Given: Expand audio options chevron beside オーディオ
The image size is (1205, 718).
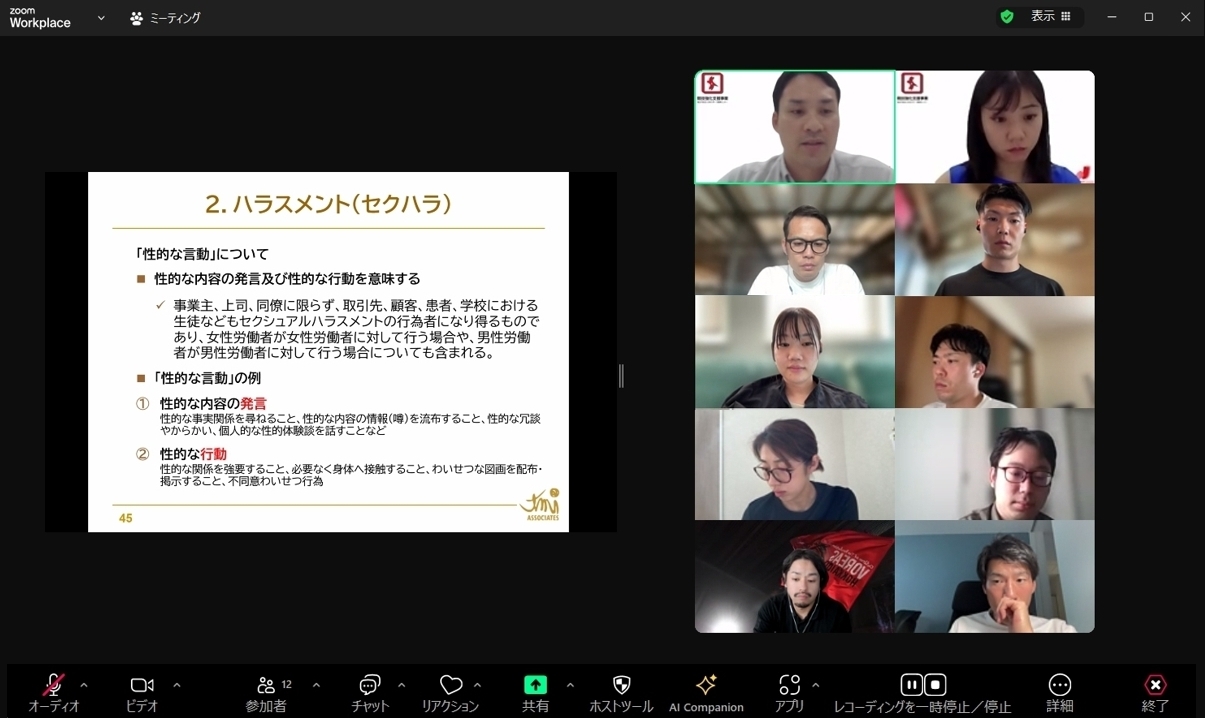Looking at the screenshot, I should pyautogui.click(x=84, y=685).
